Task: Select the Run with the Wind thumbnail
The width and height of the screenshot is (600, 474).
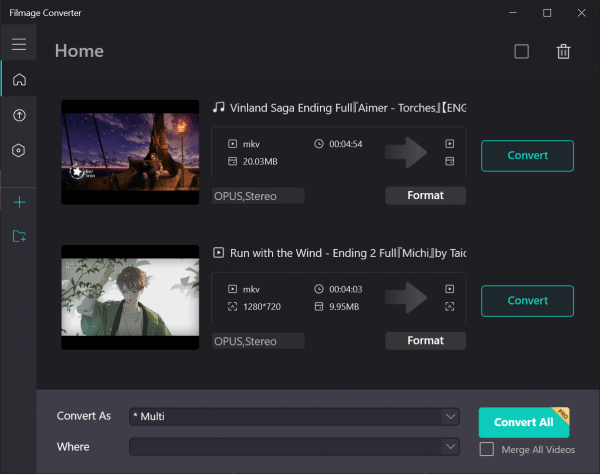Action: tap(130, 297)
